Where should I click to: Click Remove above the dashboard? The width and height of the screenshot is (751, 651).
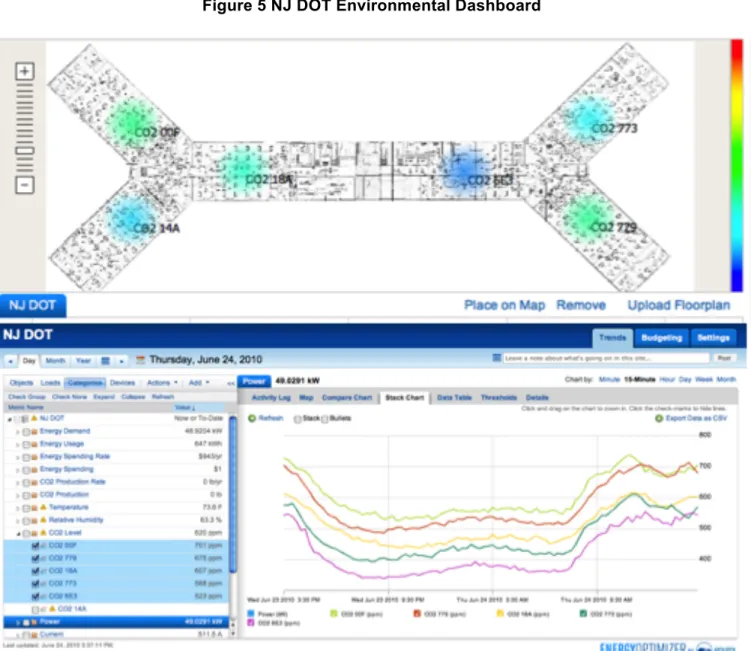(581, 305)
